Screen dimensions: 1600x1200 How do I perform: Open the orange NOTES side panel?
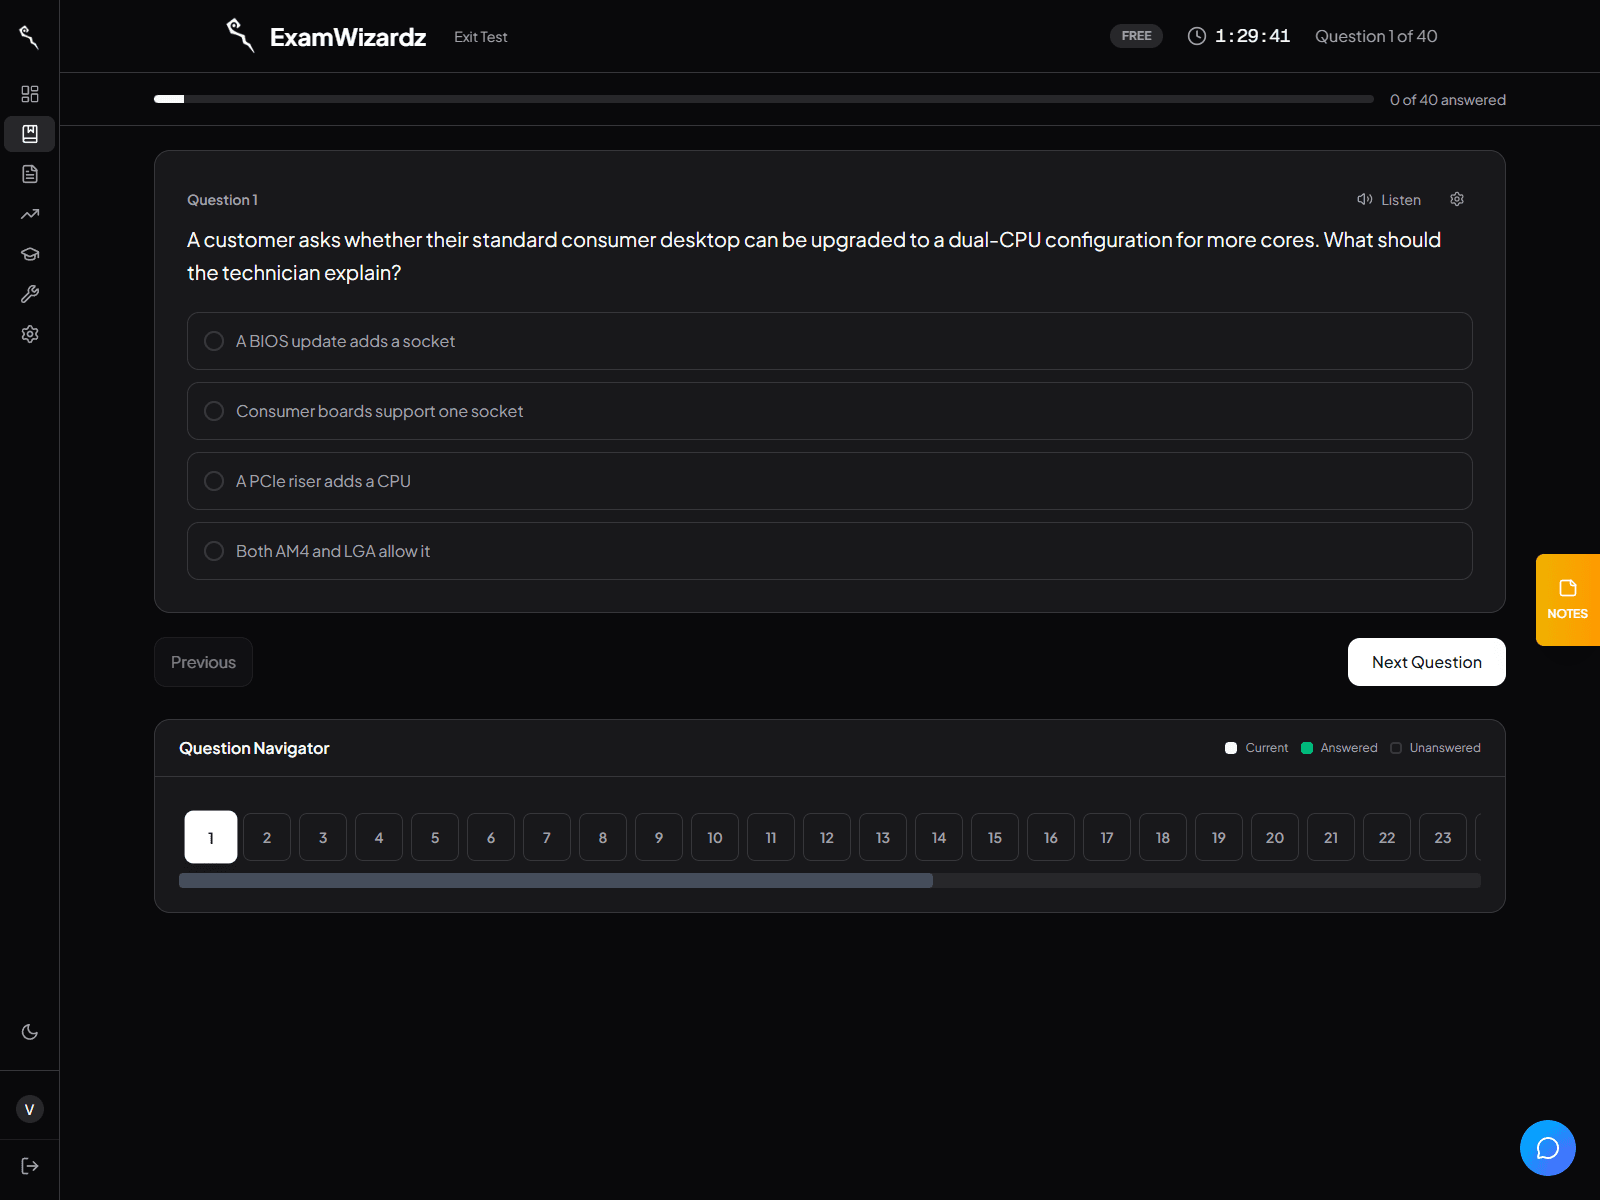click(1567, 600)
